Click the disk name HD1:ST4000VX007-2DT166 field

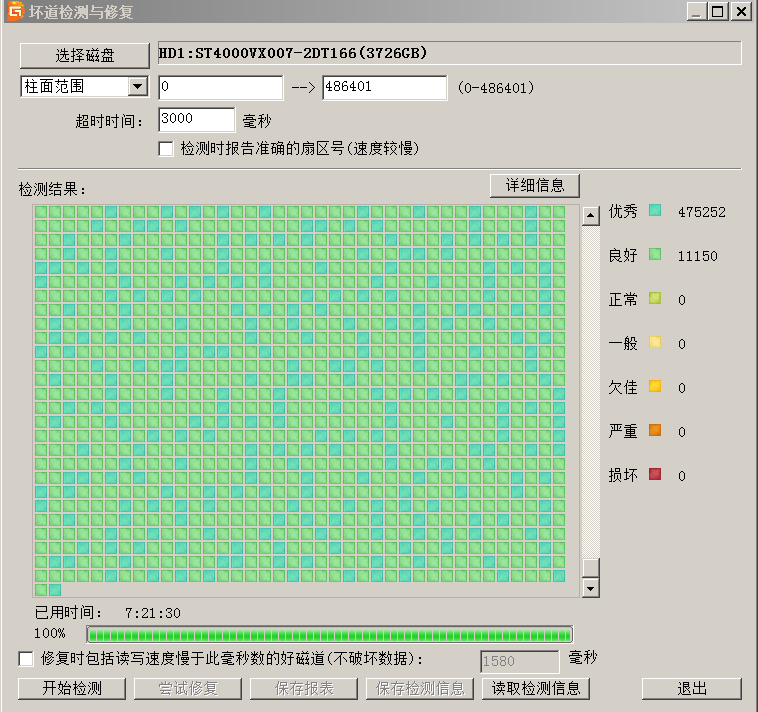450,53
